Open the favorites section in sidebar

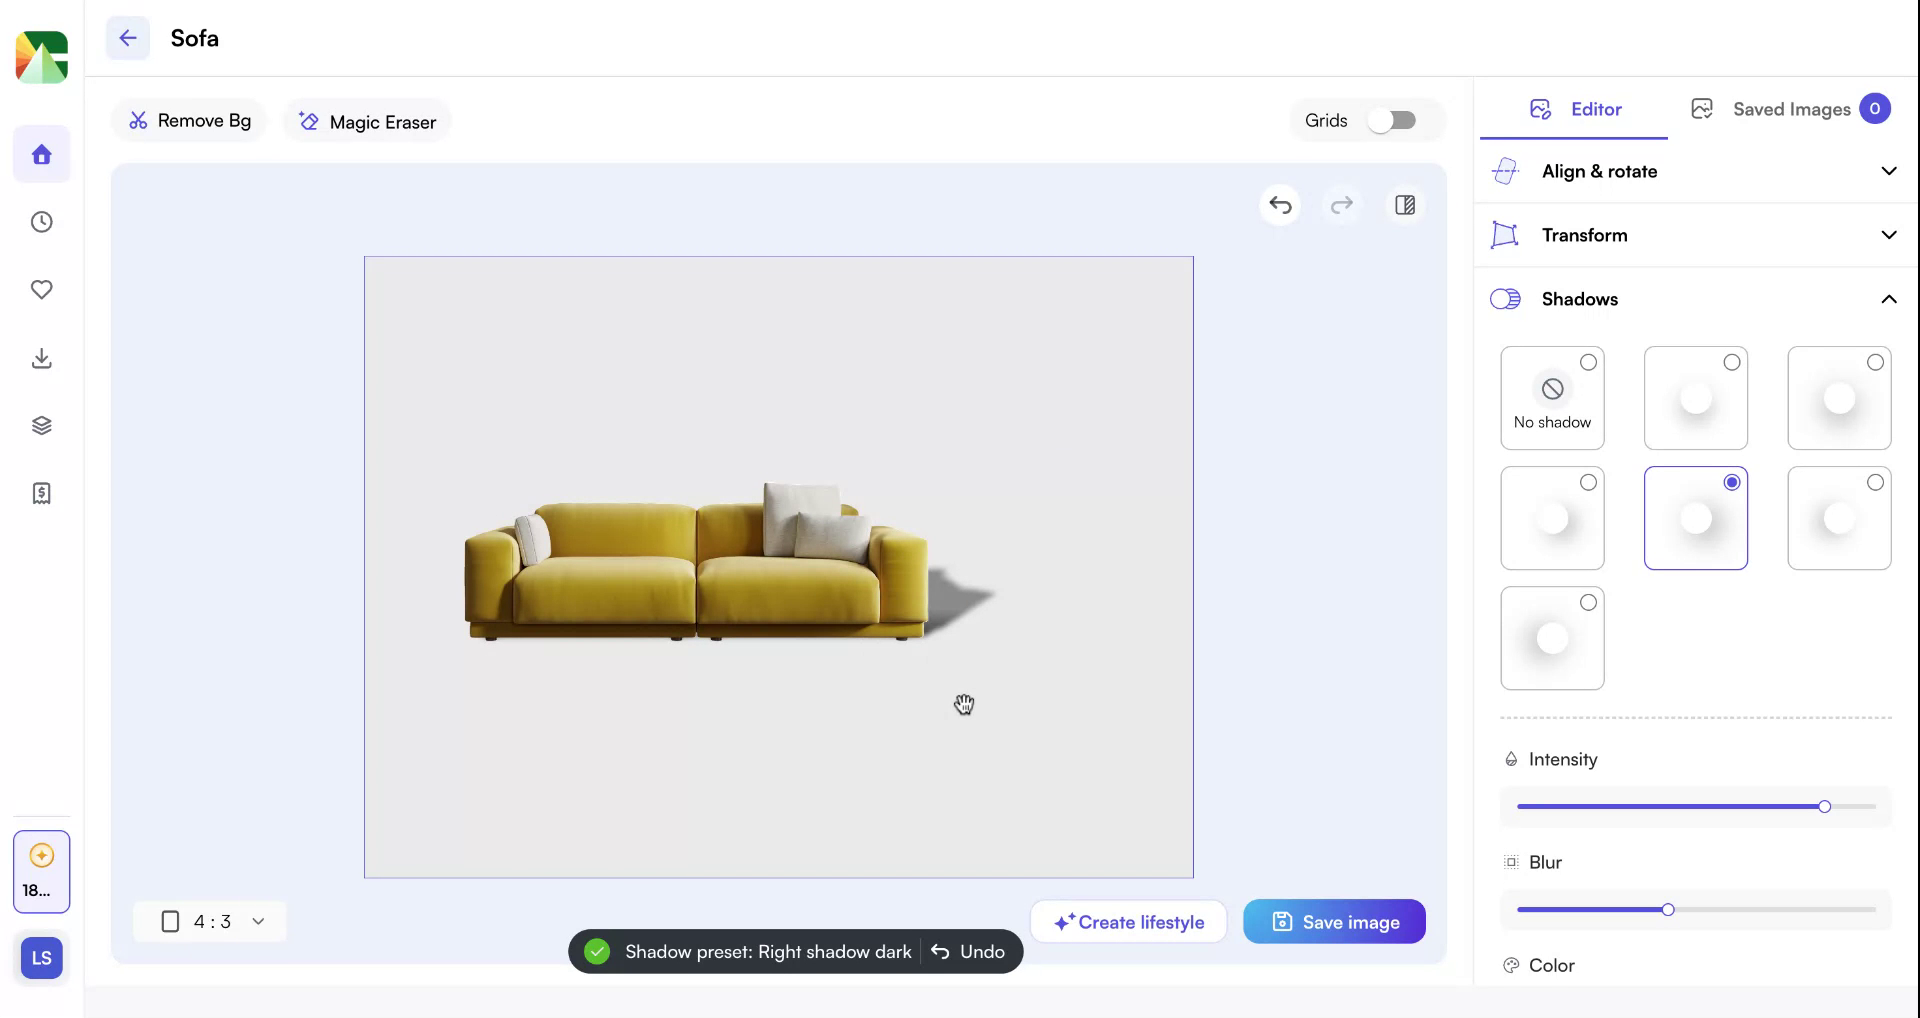(41, 290)
